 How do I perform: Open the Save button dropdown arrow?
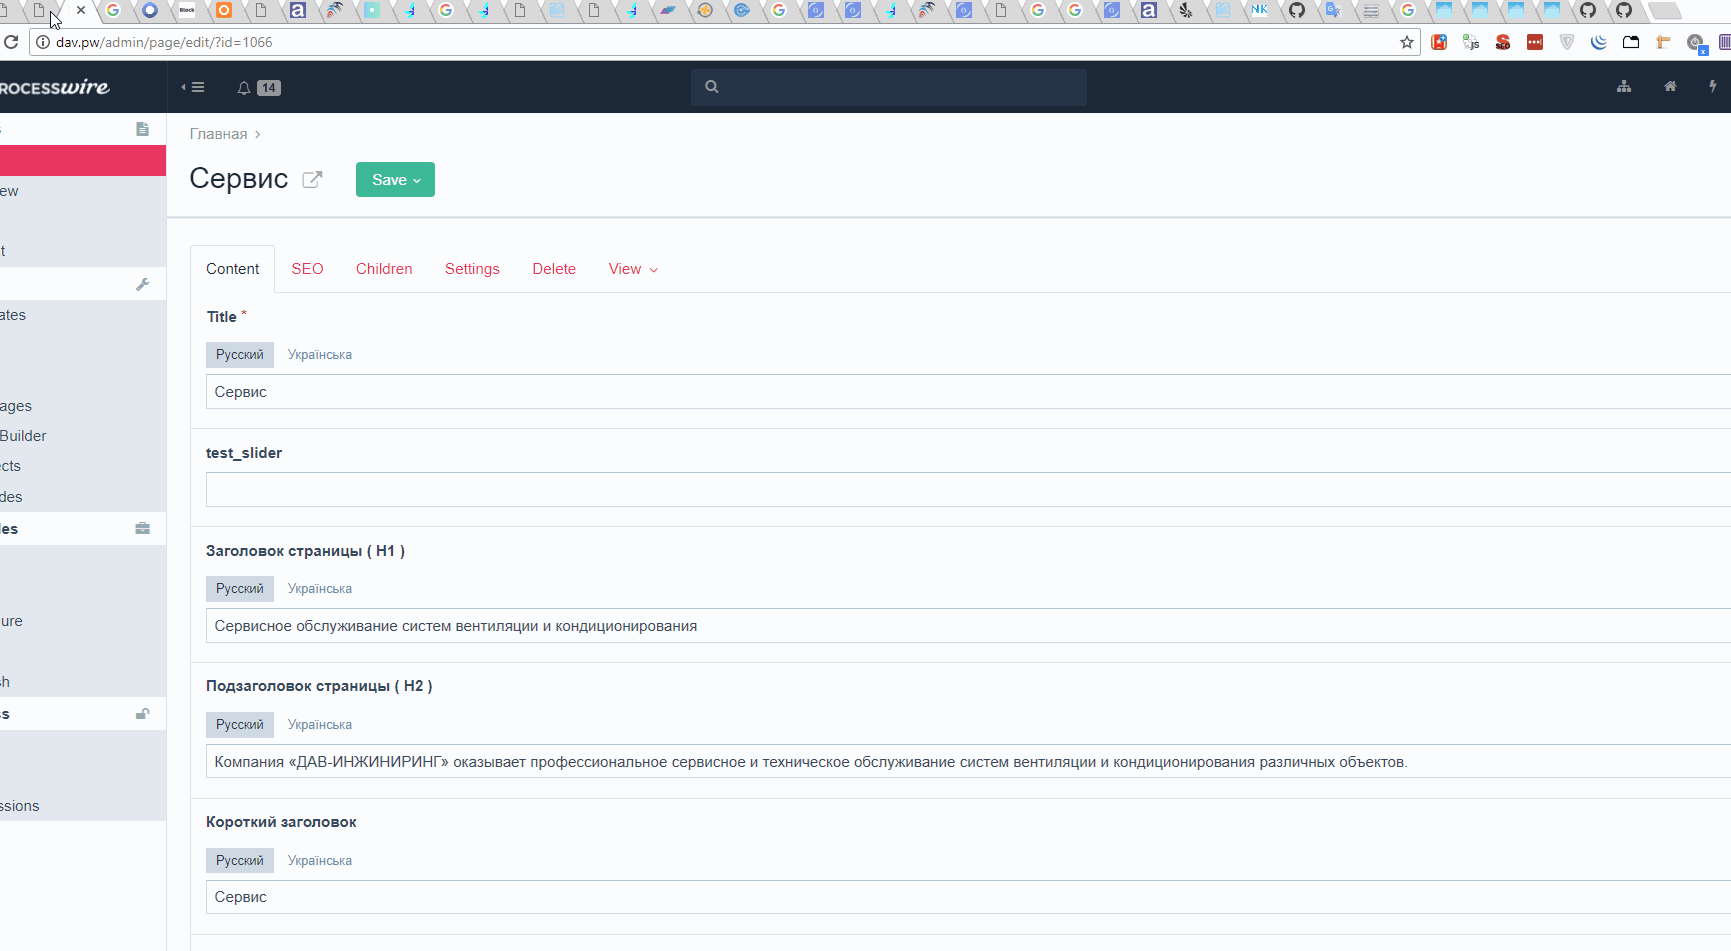[x=418, y=180]
